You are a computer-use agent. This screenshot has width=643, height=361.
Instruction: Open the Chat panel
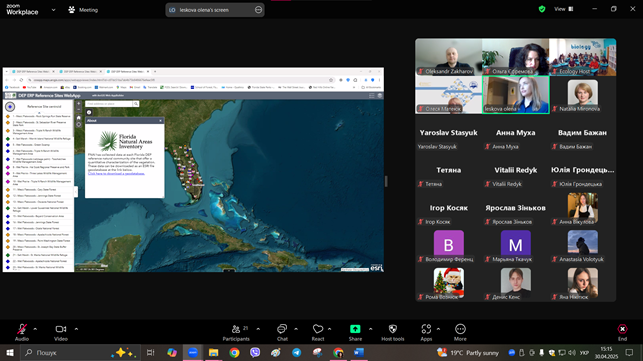tap(282, 332)
